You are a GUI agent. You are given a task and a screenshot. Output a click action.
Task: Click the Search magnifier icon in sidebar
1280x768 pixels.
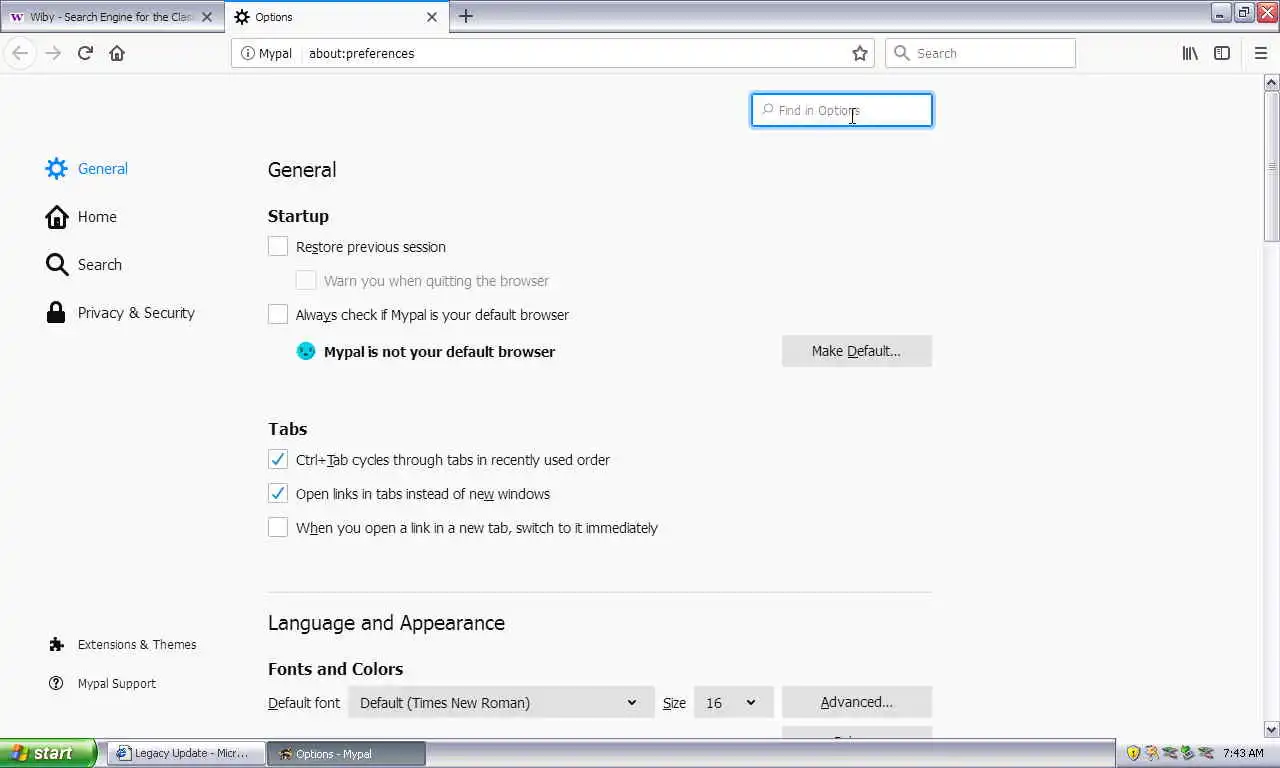[x=57, y=265]
